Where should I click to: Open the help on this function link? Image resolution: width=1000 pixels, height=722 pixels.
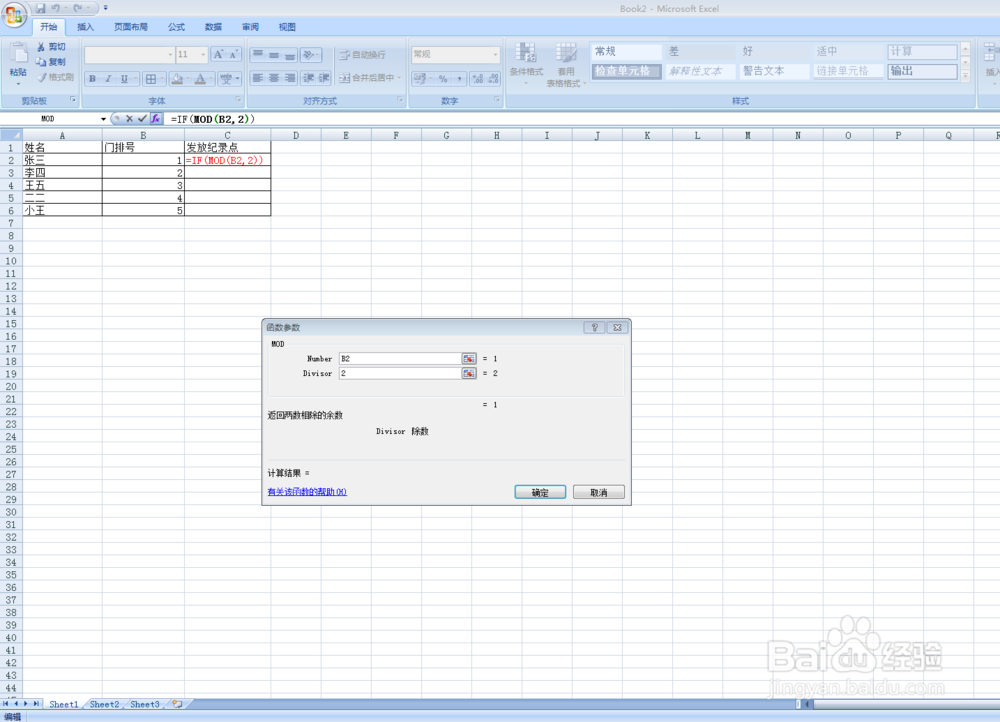pos(307,492)
